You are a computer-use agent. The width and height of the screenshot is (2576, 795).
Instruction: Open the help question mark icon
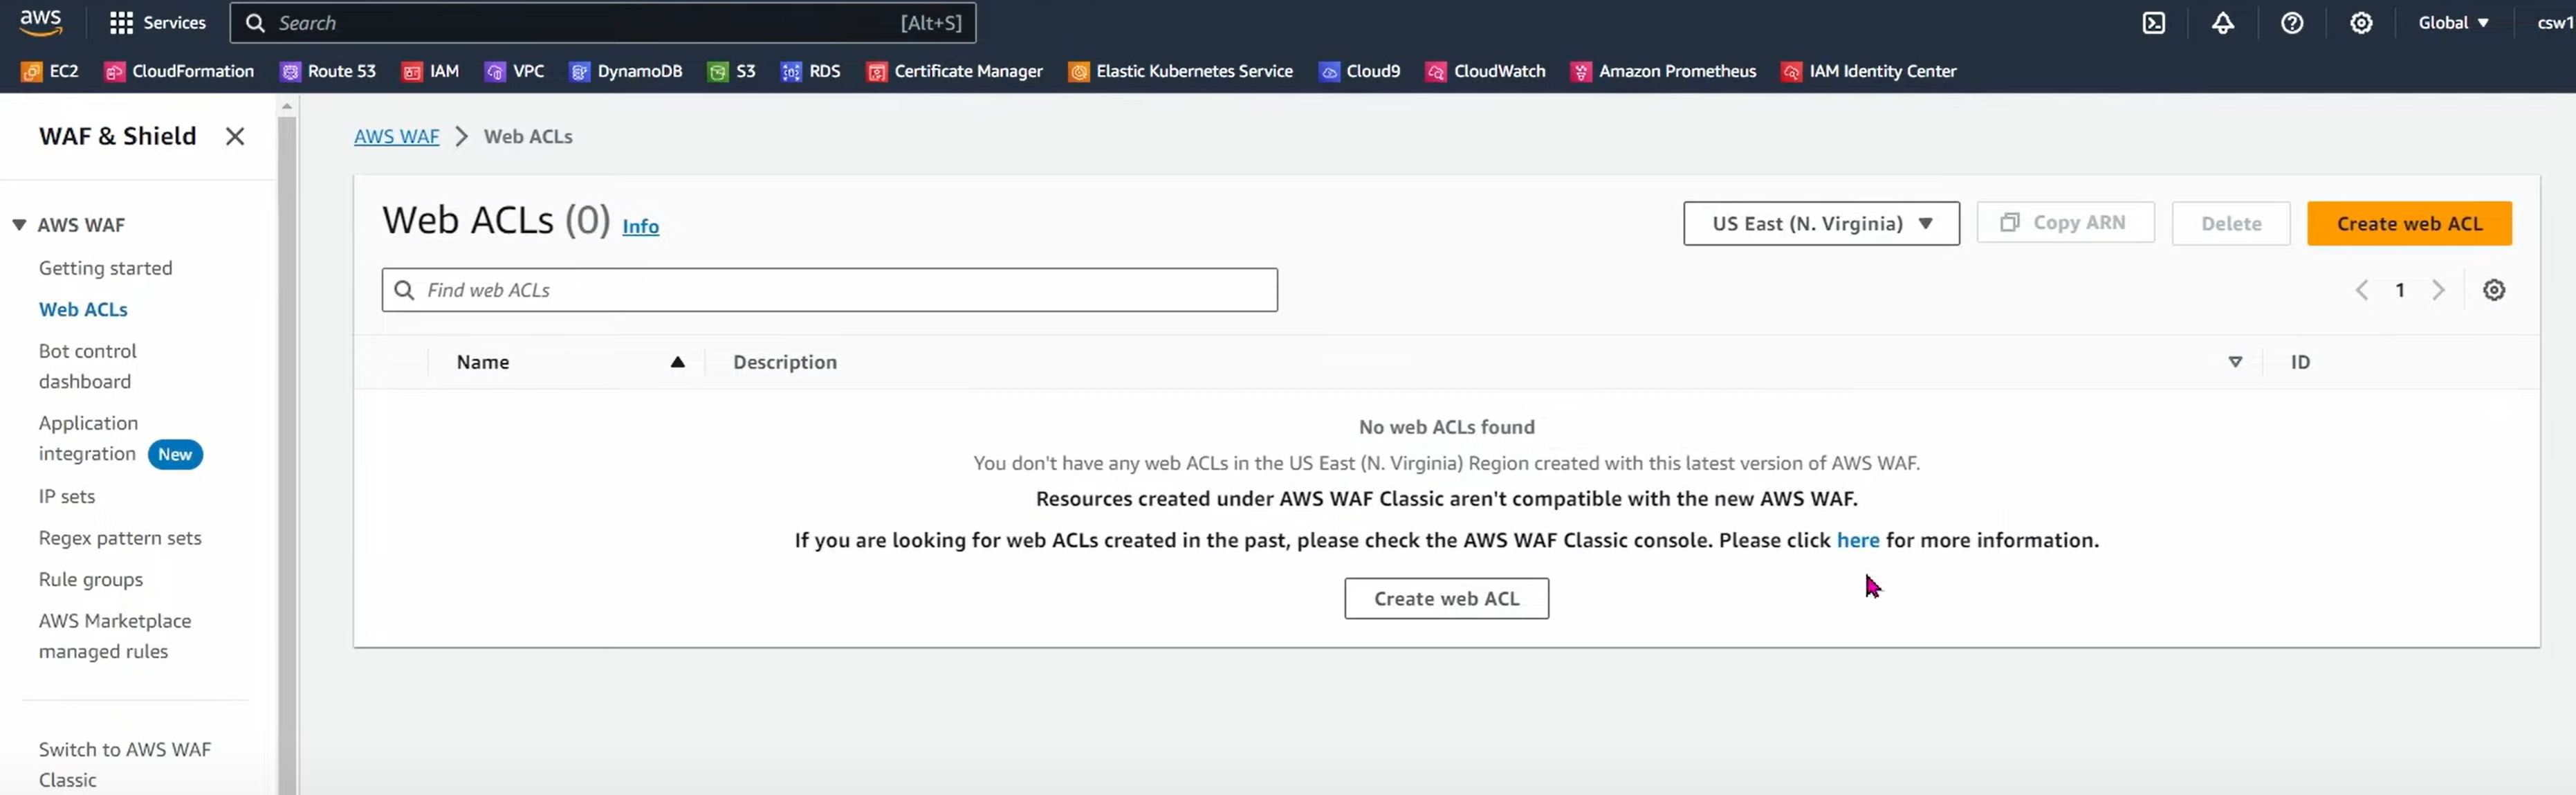(2292, 23)
